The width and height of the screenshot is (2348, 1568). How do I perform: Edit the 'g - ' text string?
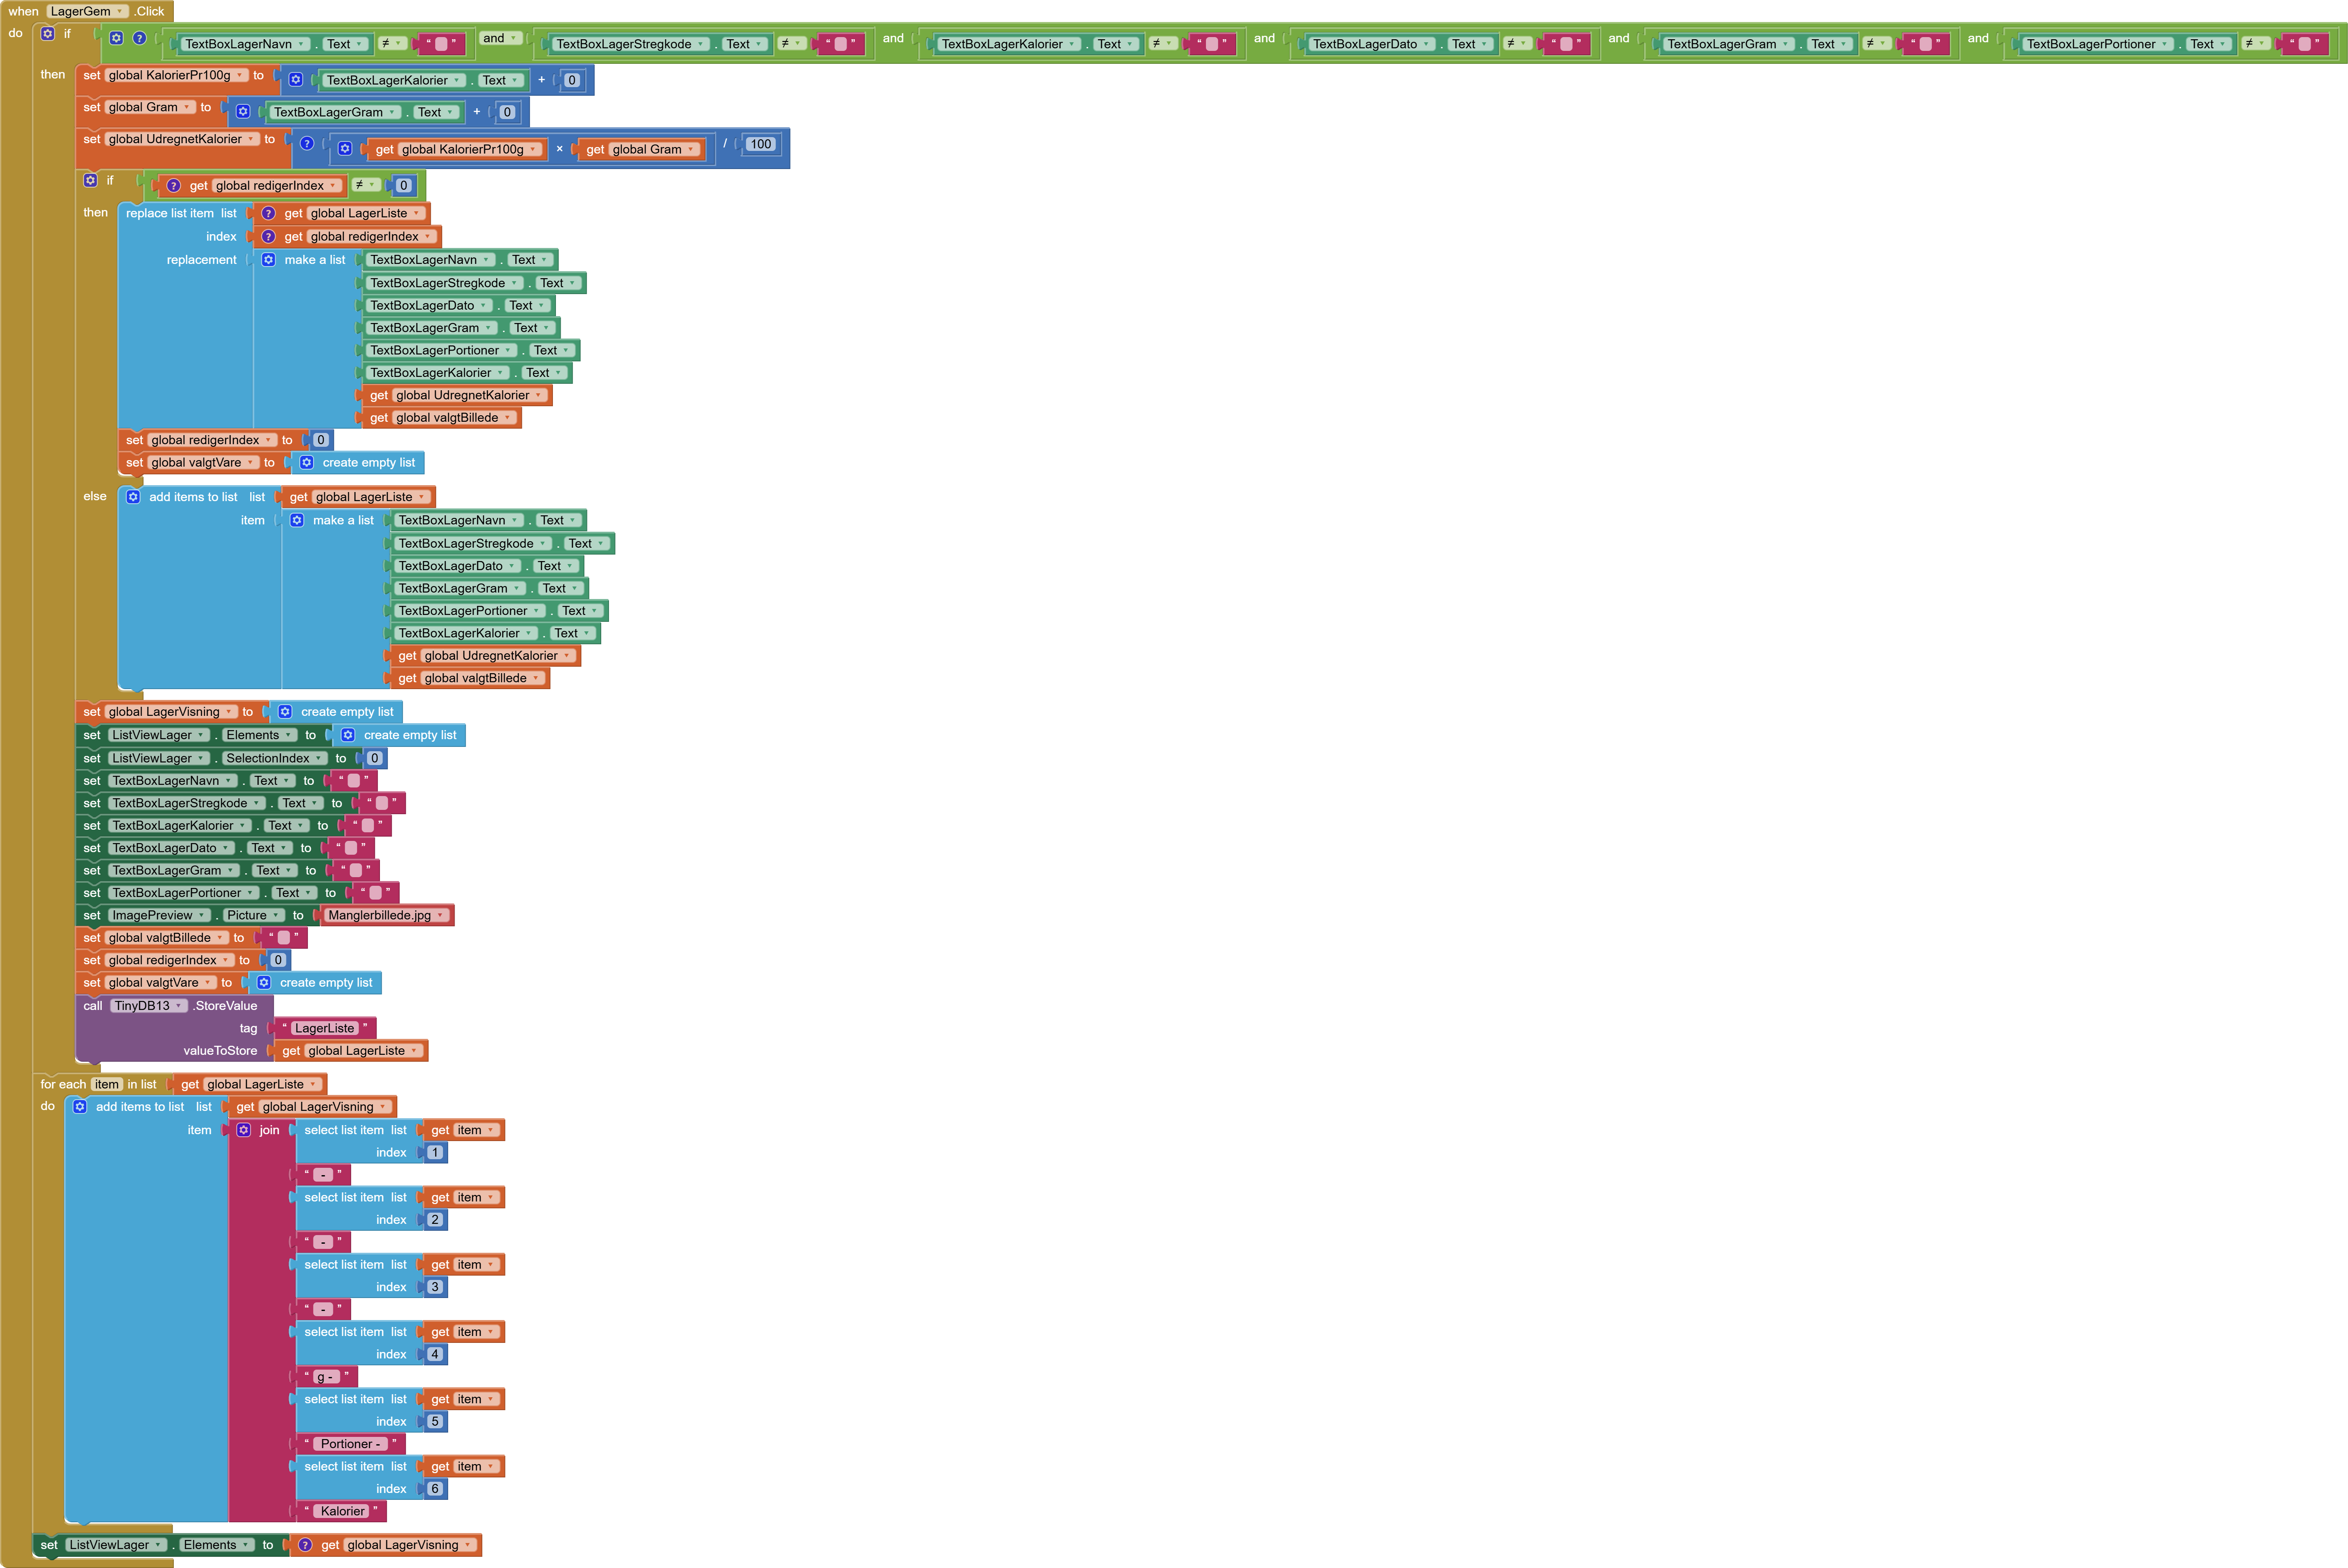325,1377
